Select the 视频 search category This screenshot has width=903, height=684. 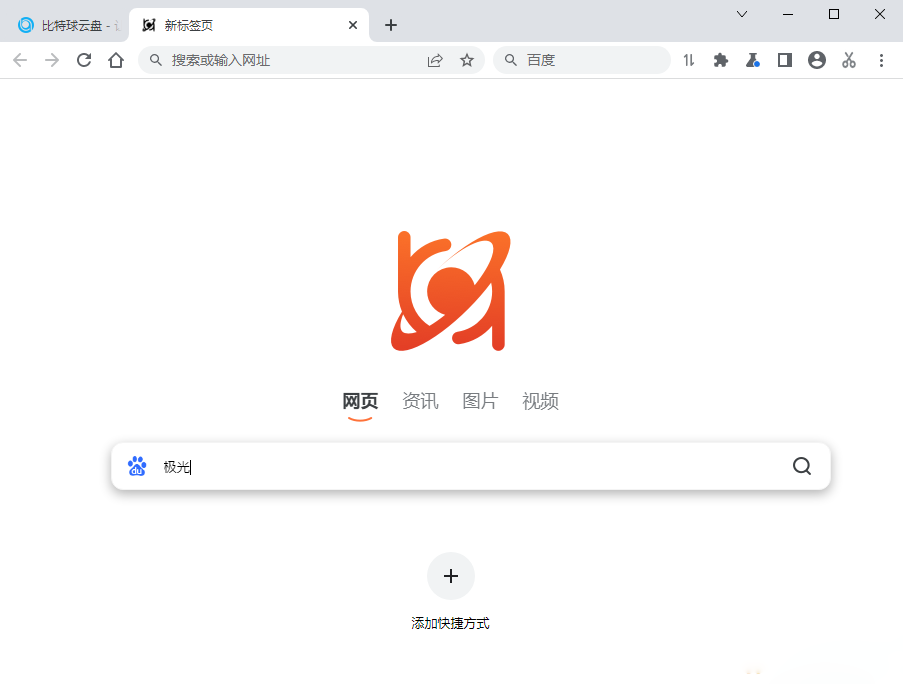point(540,401)
